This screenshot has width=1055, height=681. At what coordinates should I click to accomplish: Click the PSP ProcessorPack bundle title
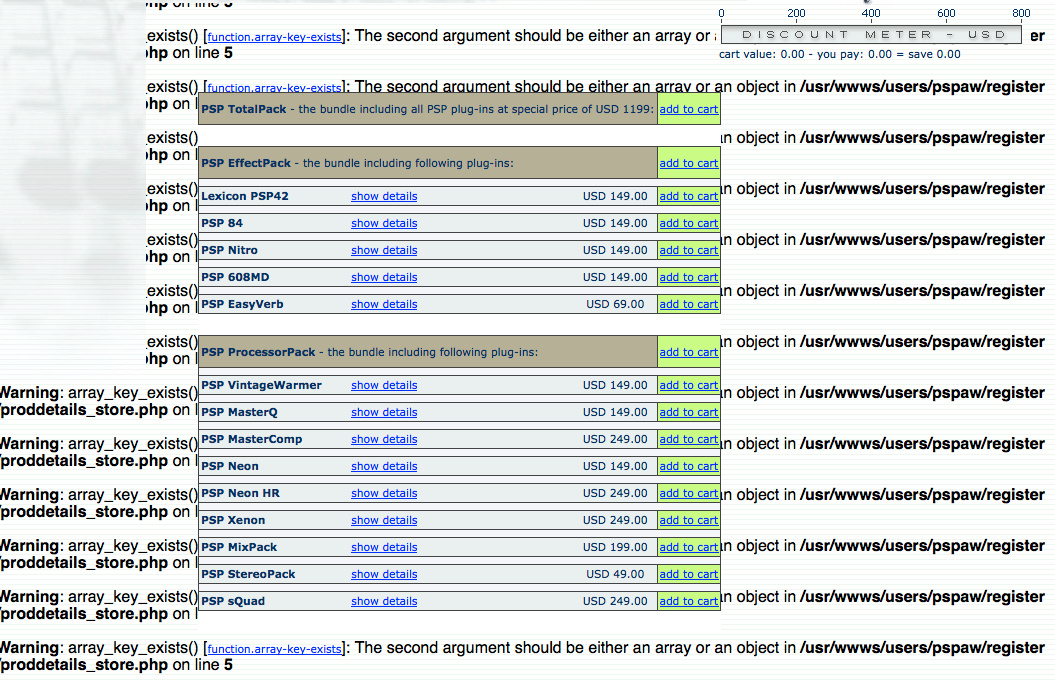(258, 352)
